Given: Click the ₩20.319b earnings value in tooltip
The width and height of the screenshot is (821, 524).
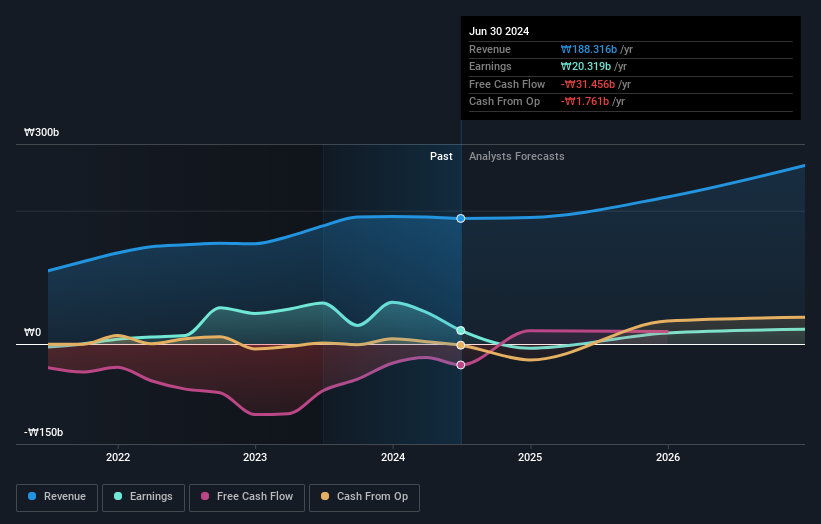Looking at the screenshot, I should click(585, 66).
